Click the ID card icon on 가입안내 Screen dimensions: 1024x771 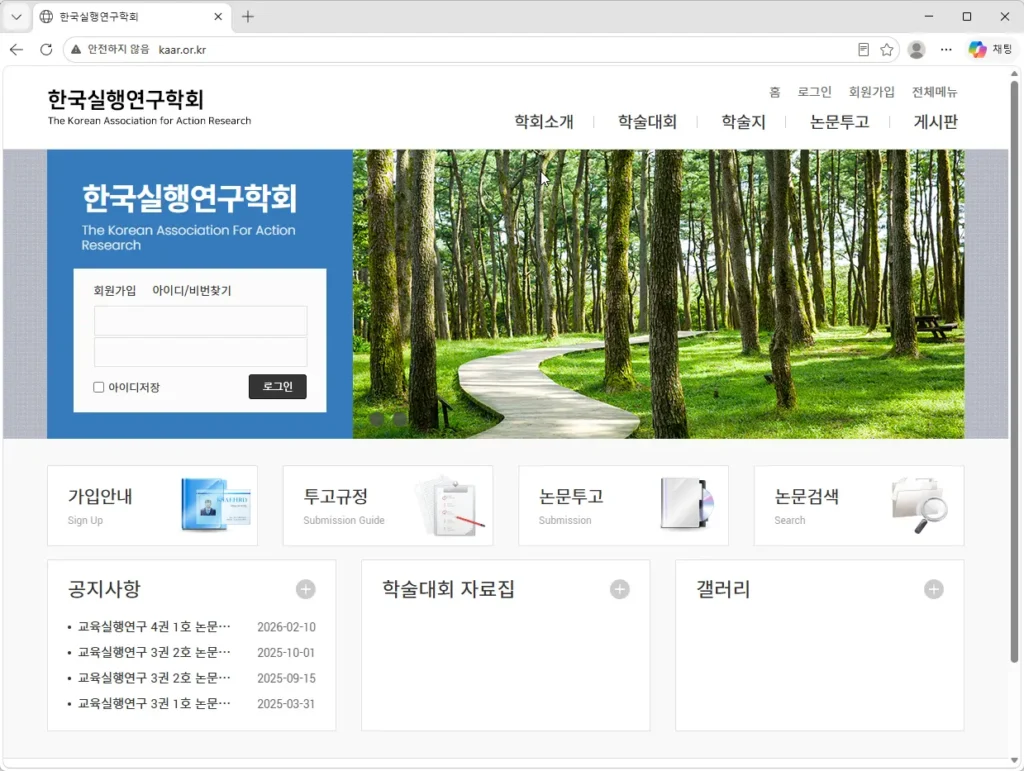[216, 504]
